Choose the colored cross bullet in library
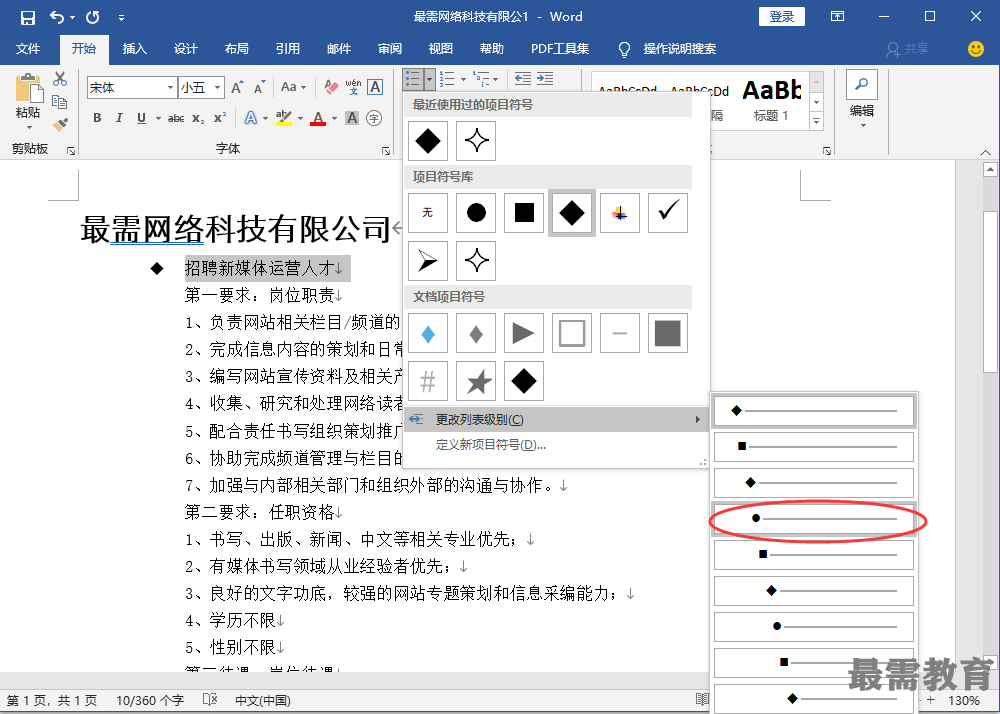 pyautogui.click(x=620, y=212)
